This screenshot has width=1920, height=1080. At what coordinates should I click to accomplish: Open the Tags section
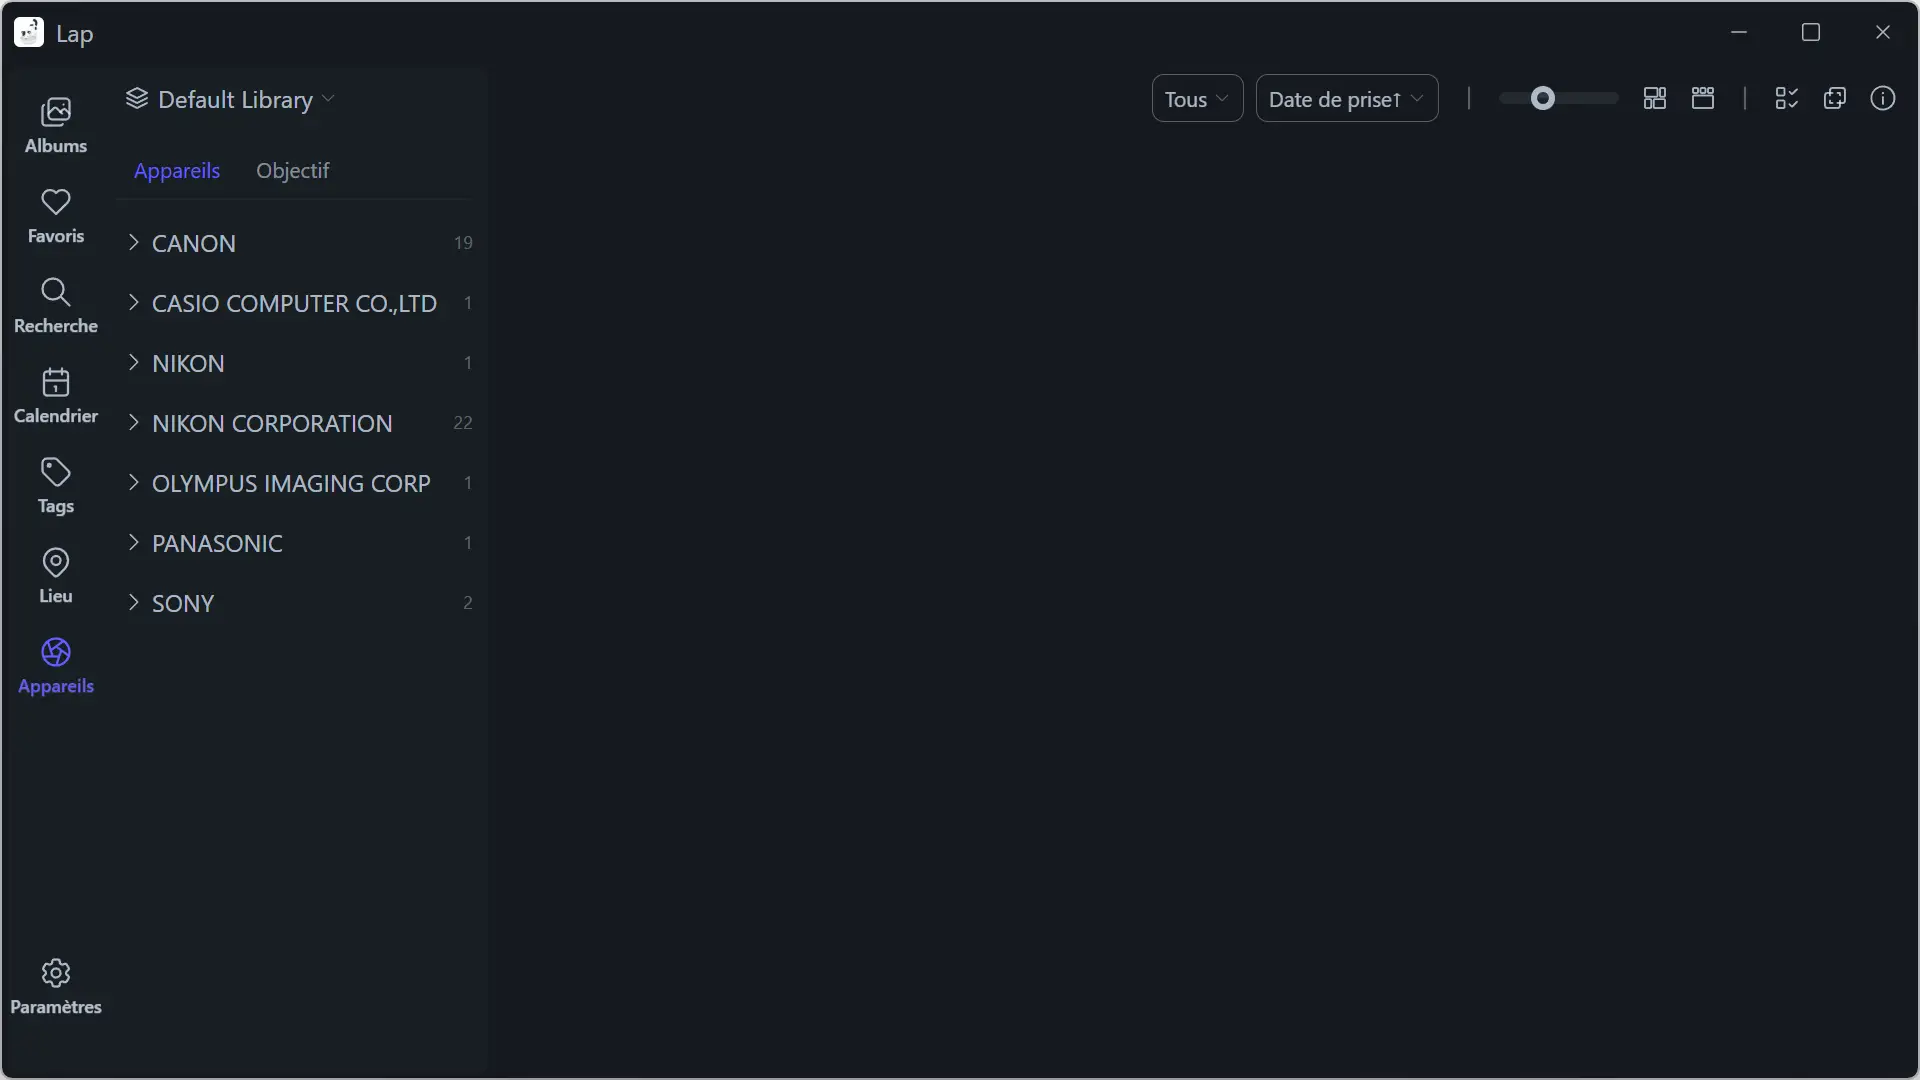(x=56, y=485)
